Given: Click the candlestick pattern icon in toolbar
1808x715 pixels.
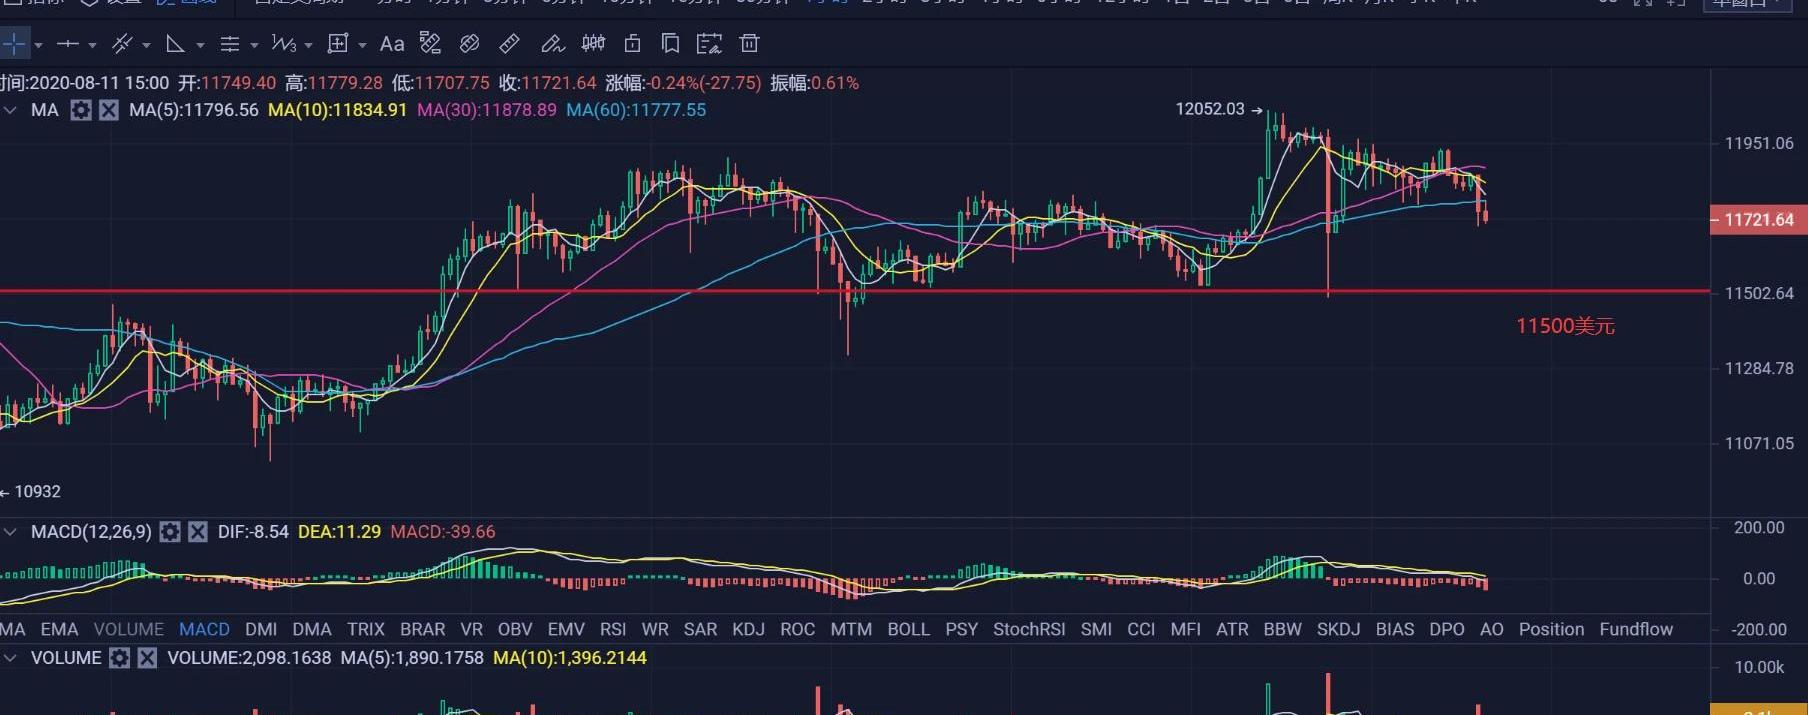Looking at the screenshot, I should (593, 44).
